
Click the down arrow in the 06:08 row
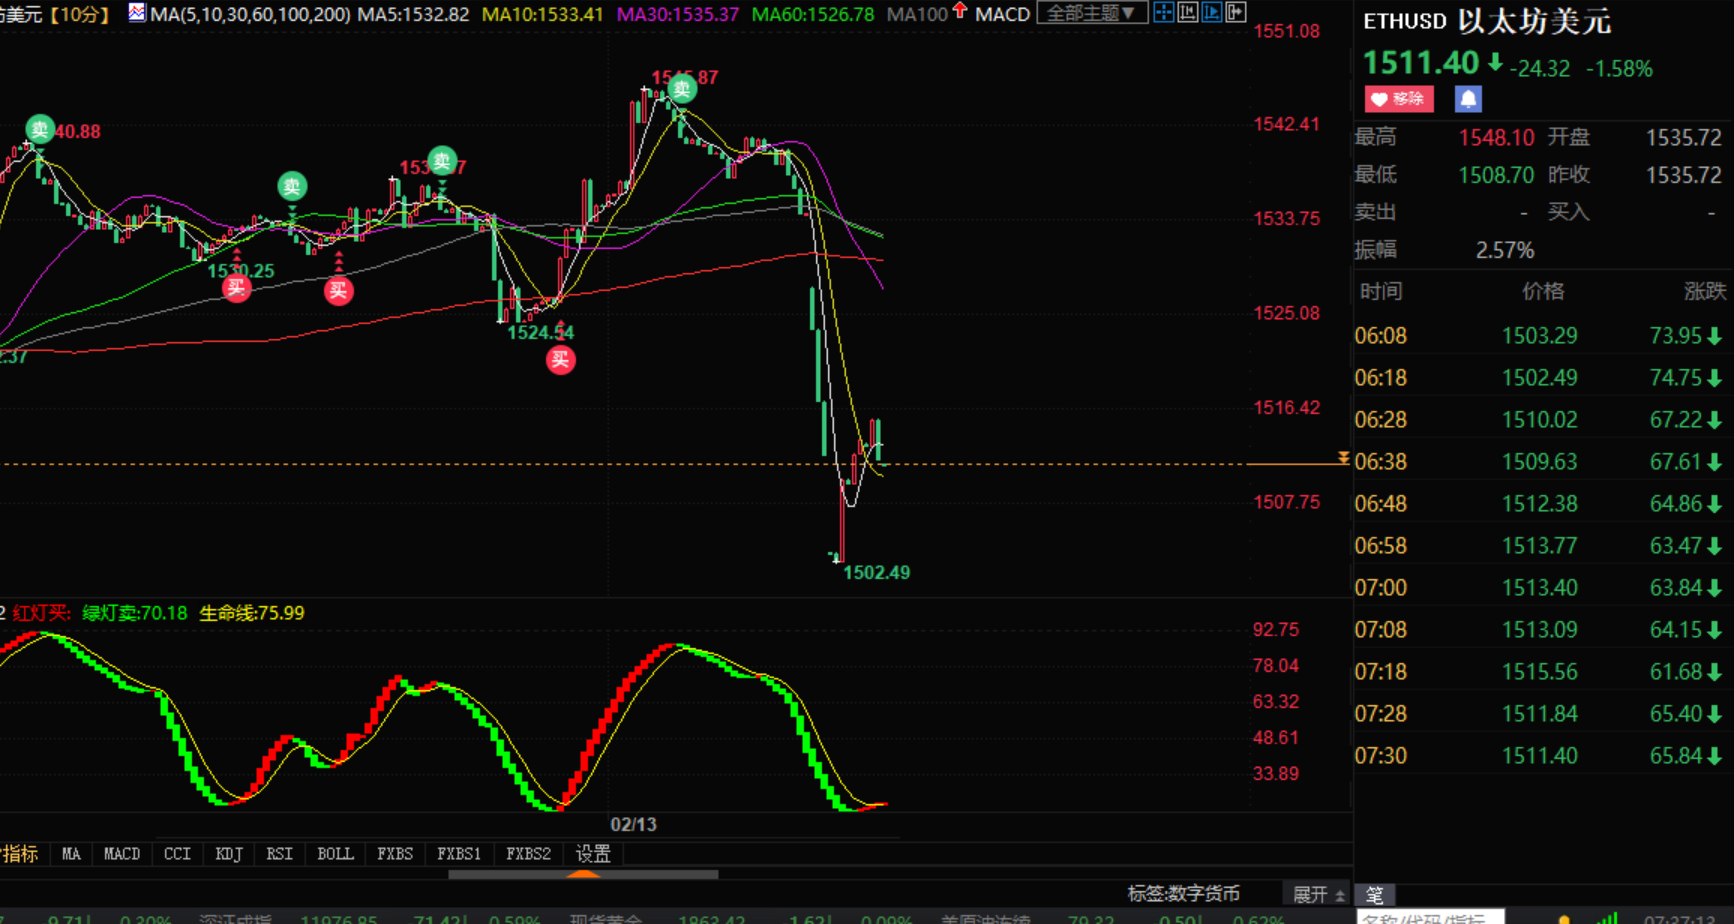tap(1715, 336)
